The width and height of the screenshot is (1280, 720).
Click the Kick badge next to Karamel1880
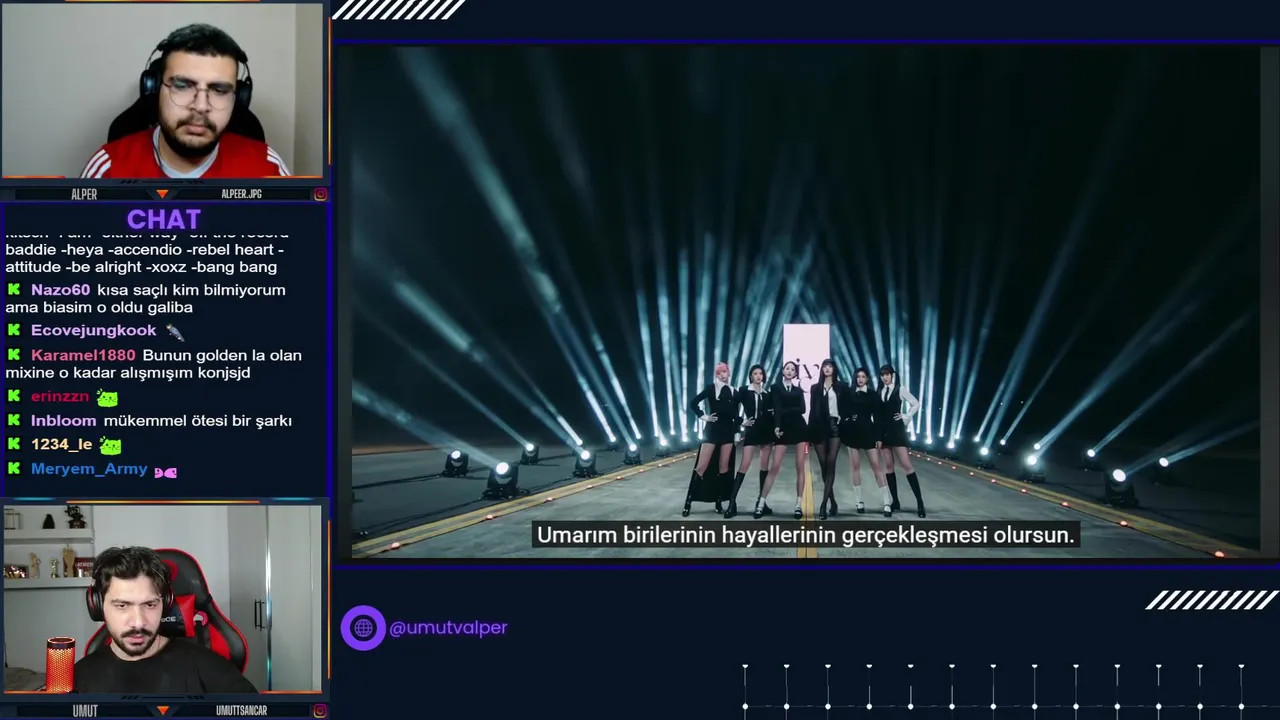(14, 355)
